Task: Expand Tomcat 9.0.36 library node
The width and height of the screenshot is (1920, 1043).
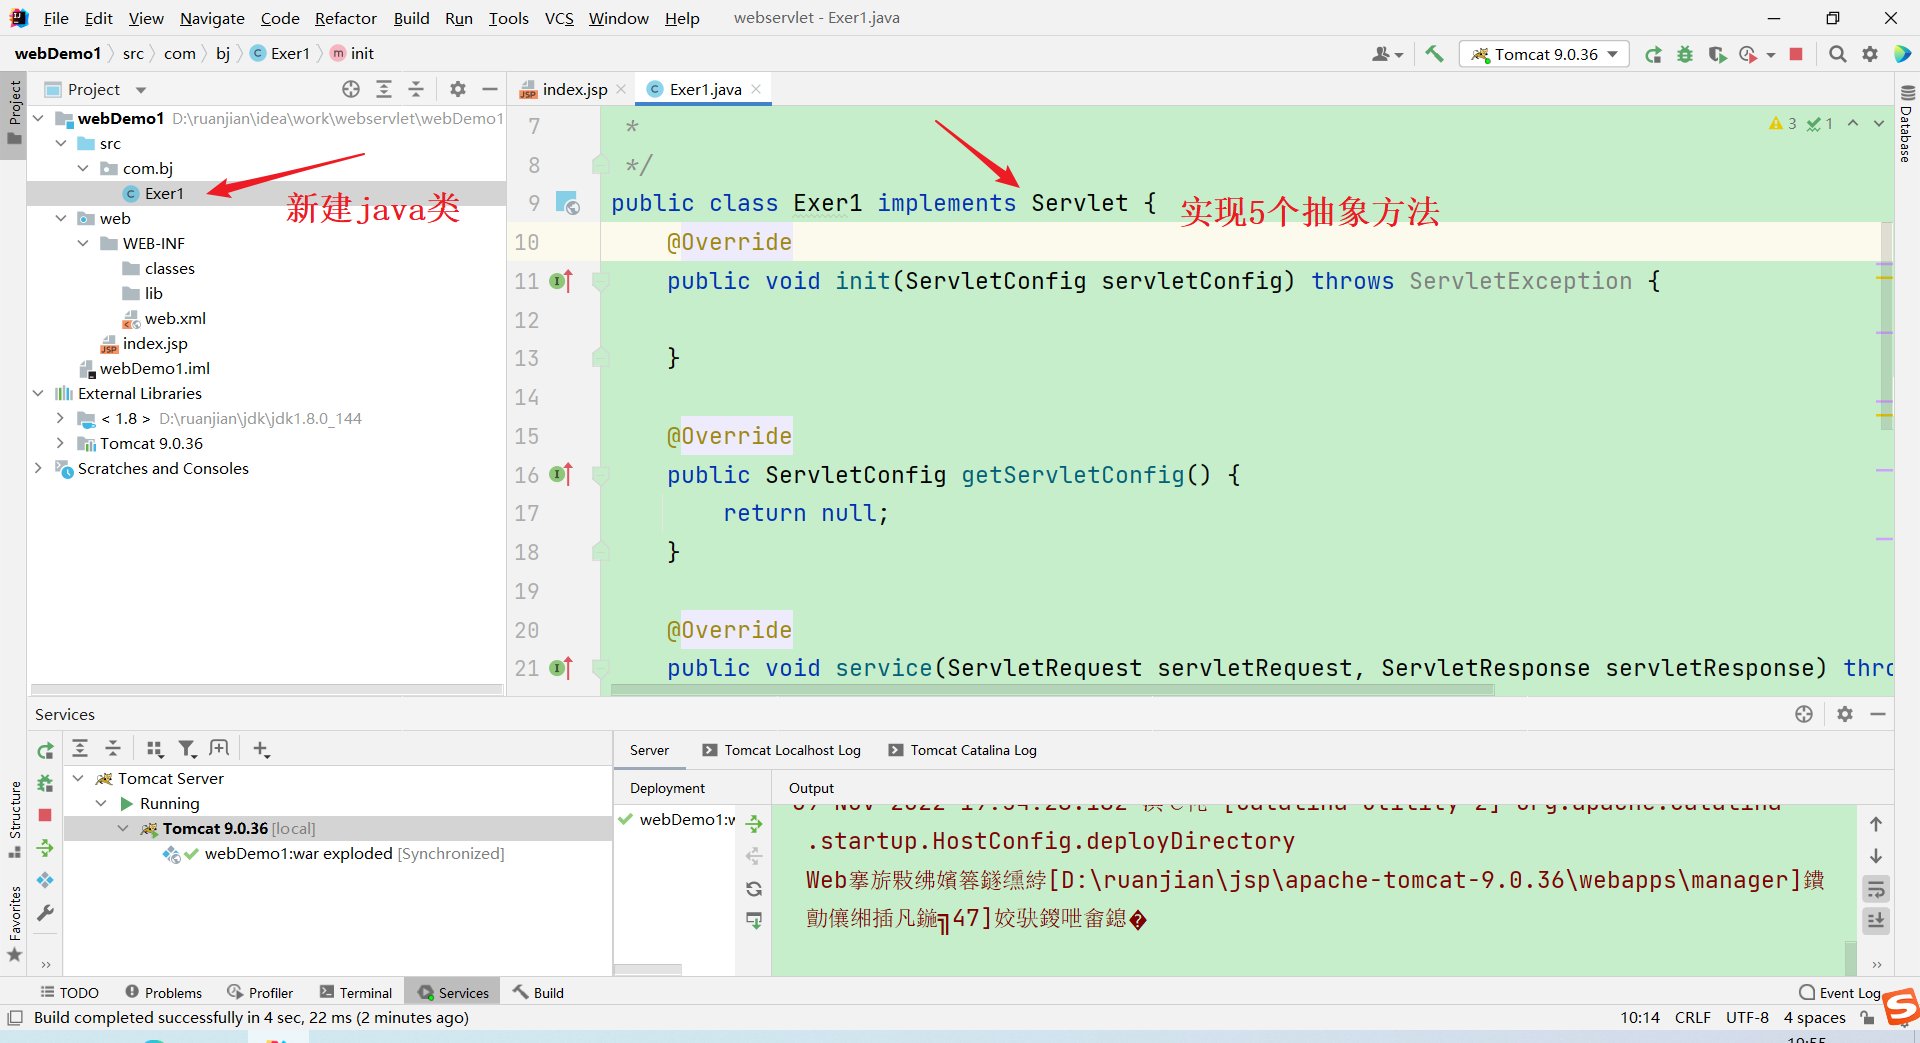Action: 60,443
